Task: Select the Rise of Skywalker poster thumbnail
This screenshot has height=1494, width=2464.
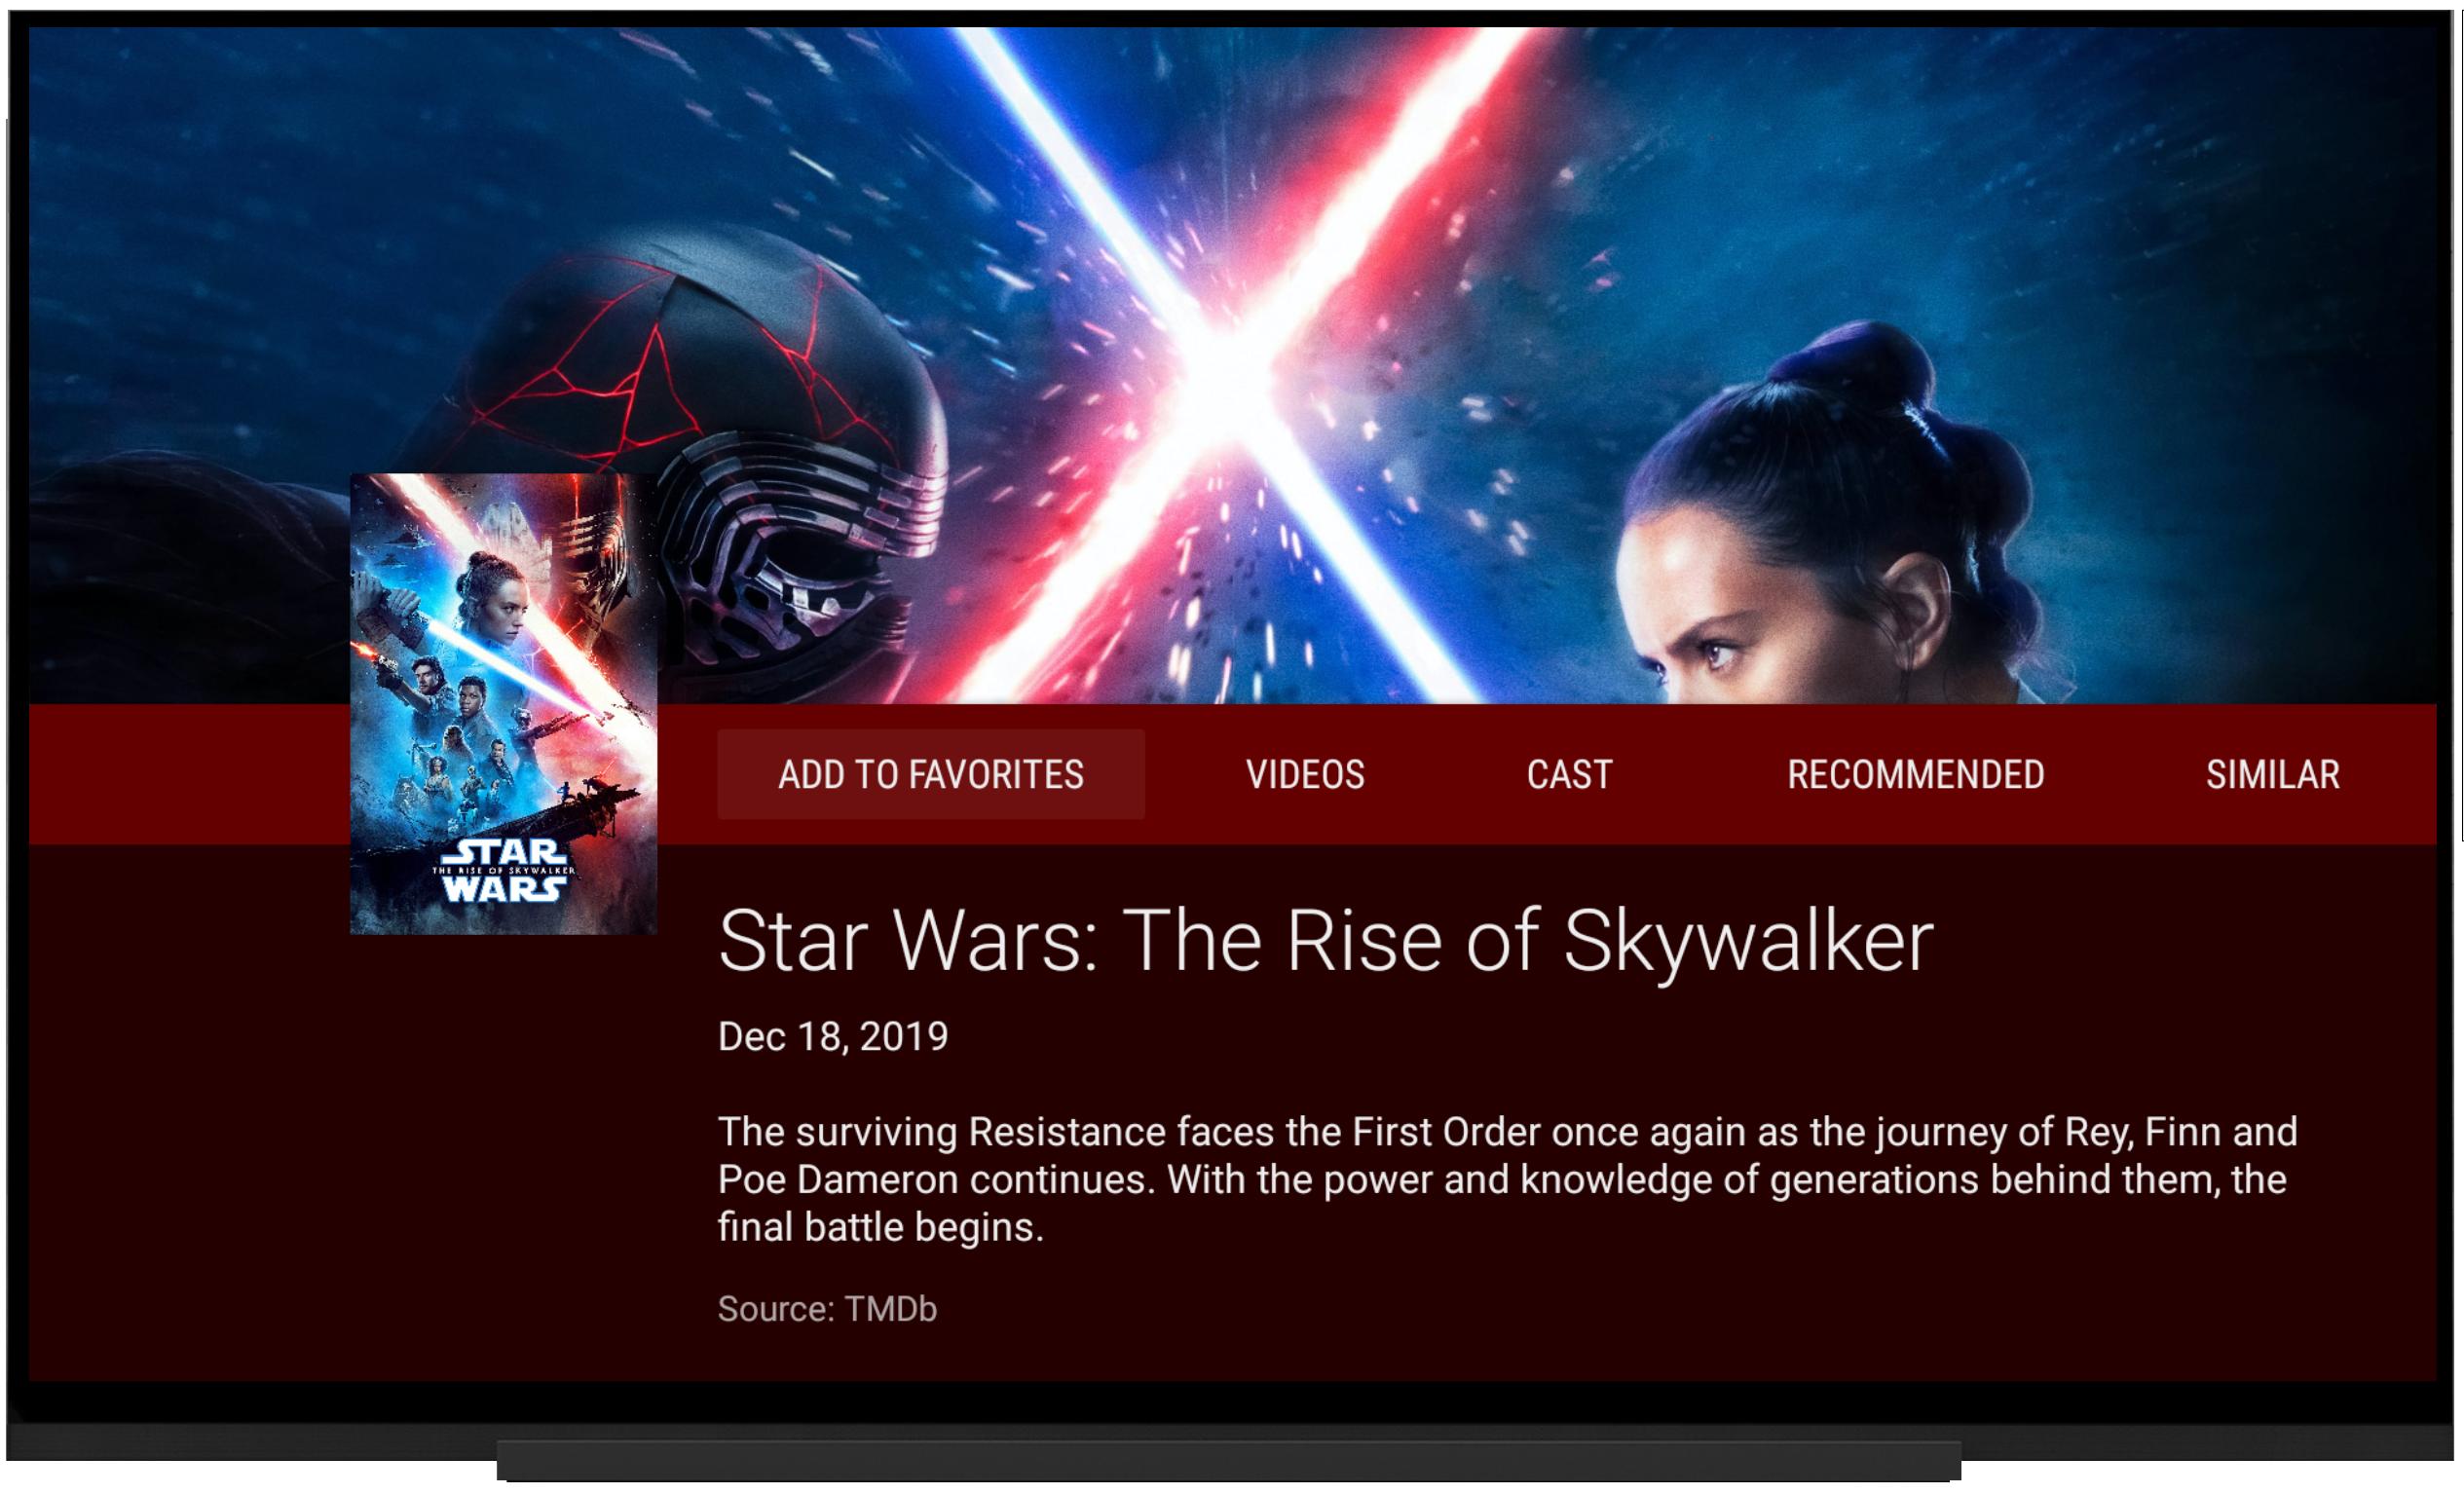Action: [x=504, y=704]
